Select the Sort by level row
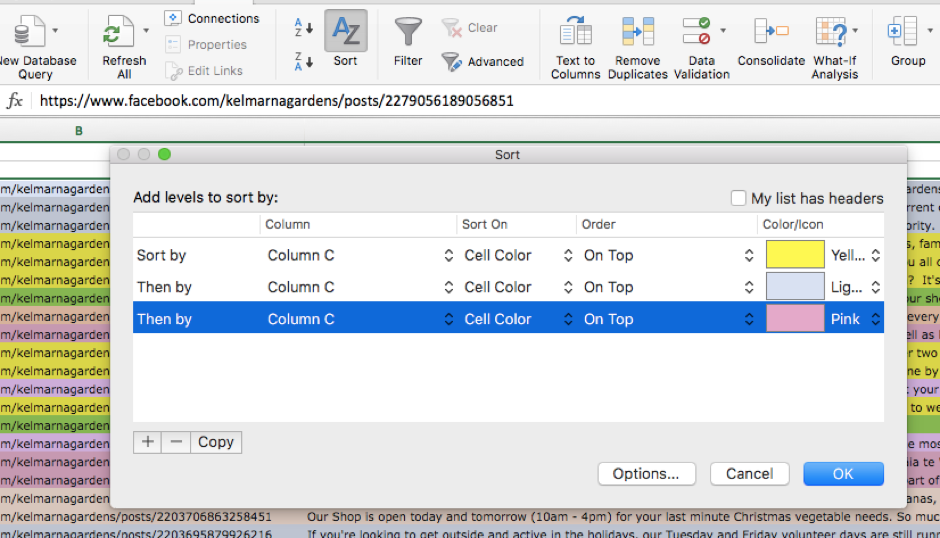This screenshot has width=940, height=538. (x=508, y=256)
